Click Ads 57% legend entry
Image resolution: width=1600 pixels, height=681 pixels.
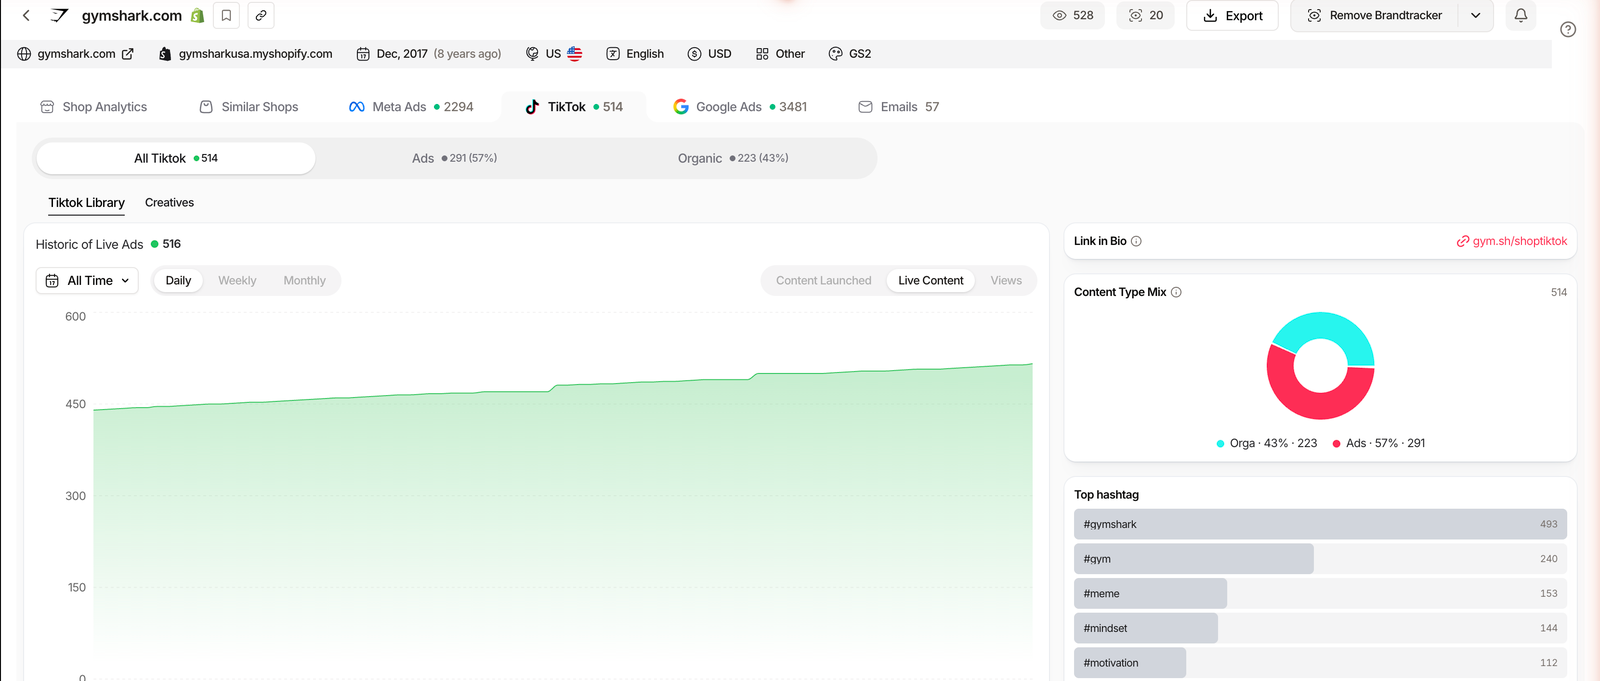(1378, 443)
